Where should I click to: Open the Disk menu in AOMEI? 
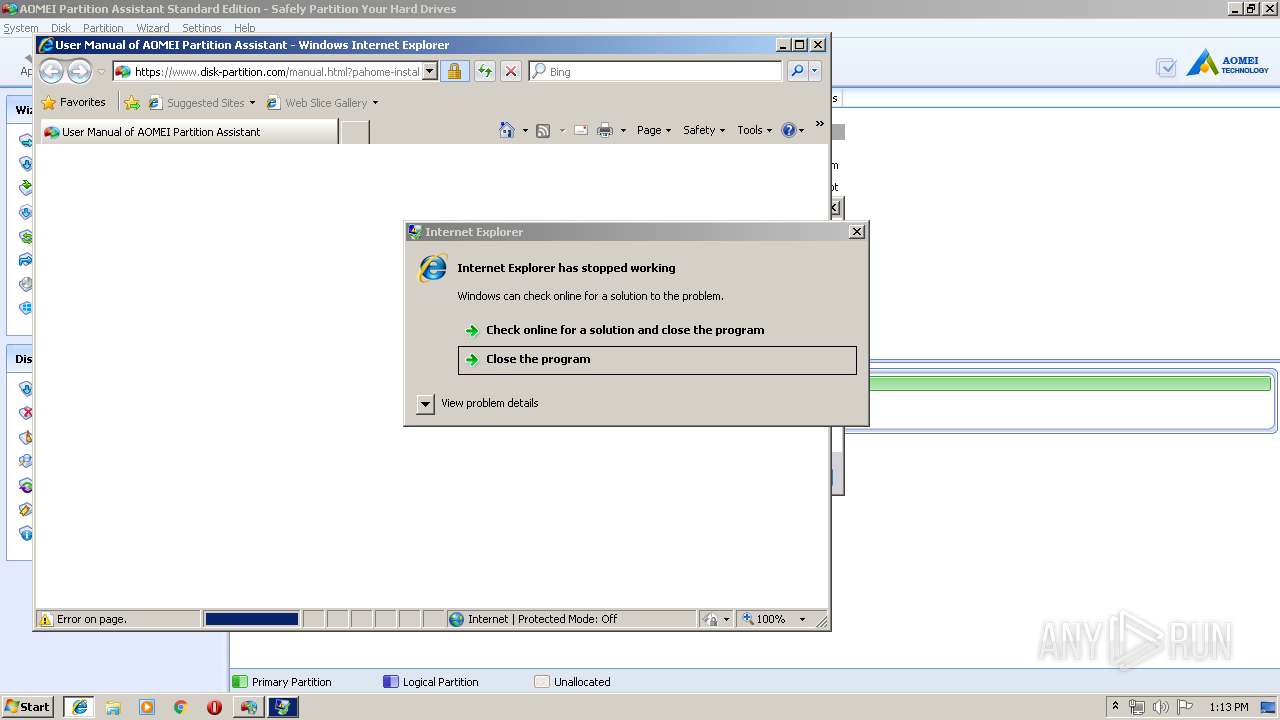point(61,28)
